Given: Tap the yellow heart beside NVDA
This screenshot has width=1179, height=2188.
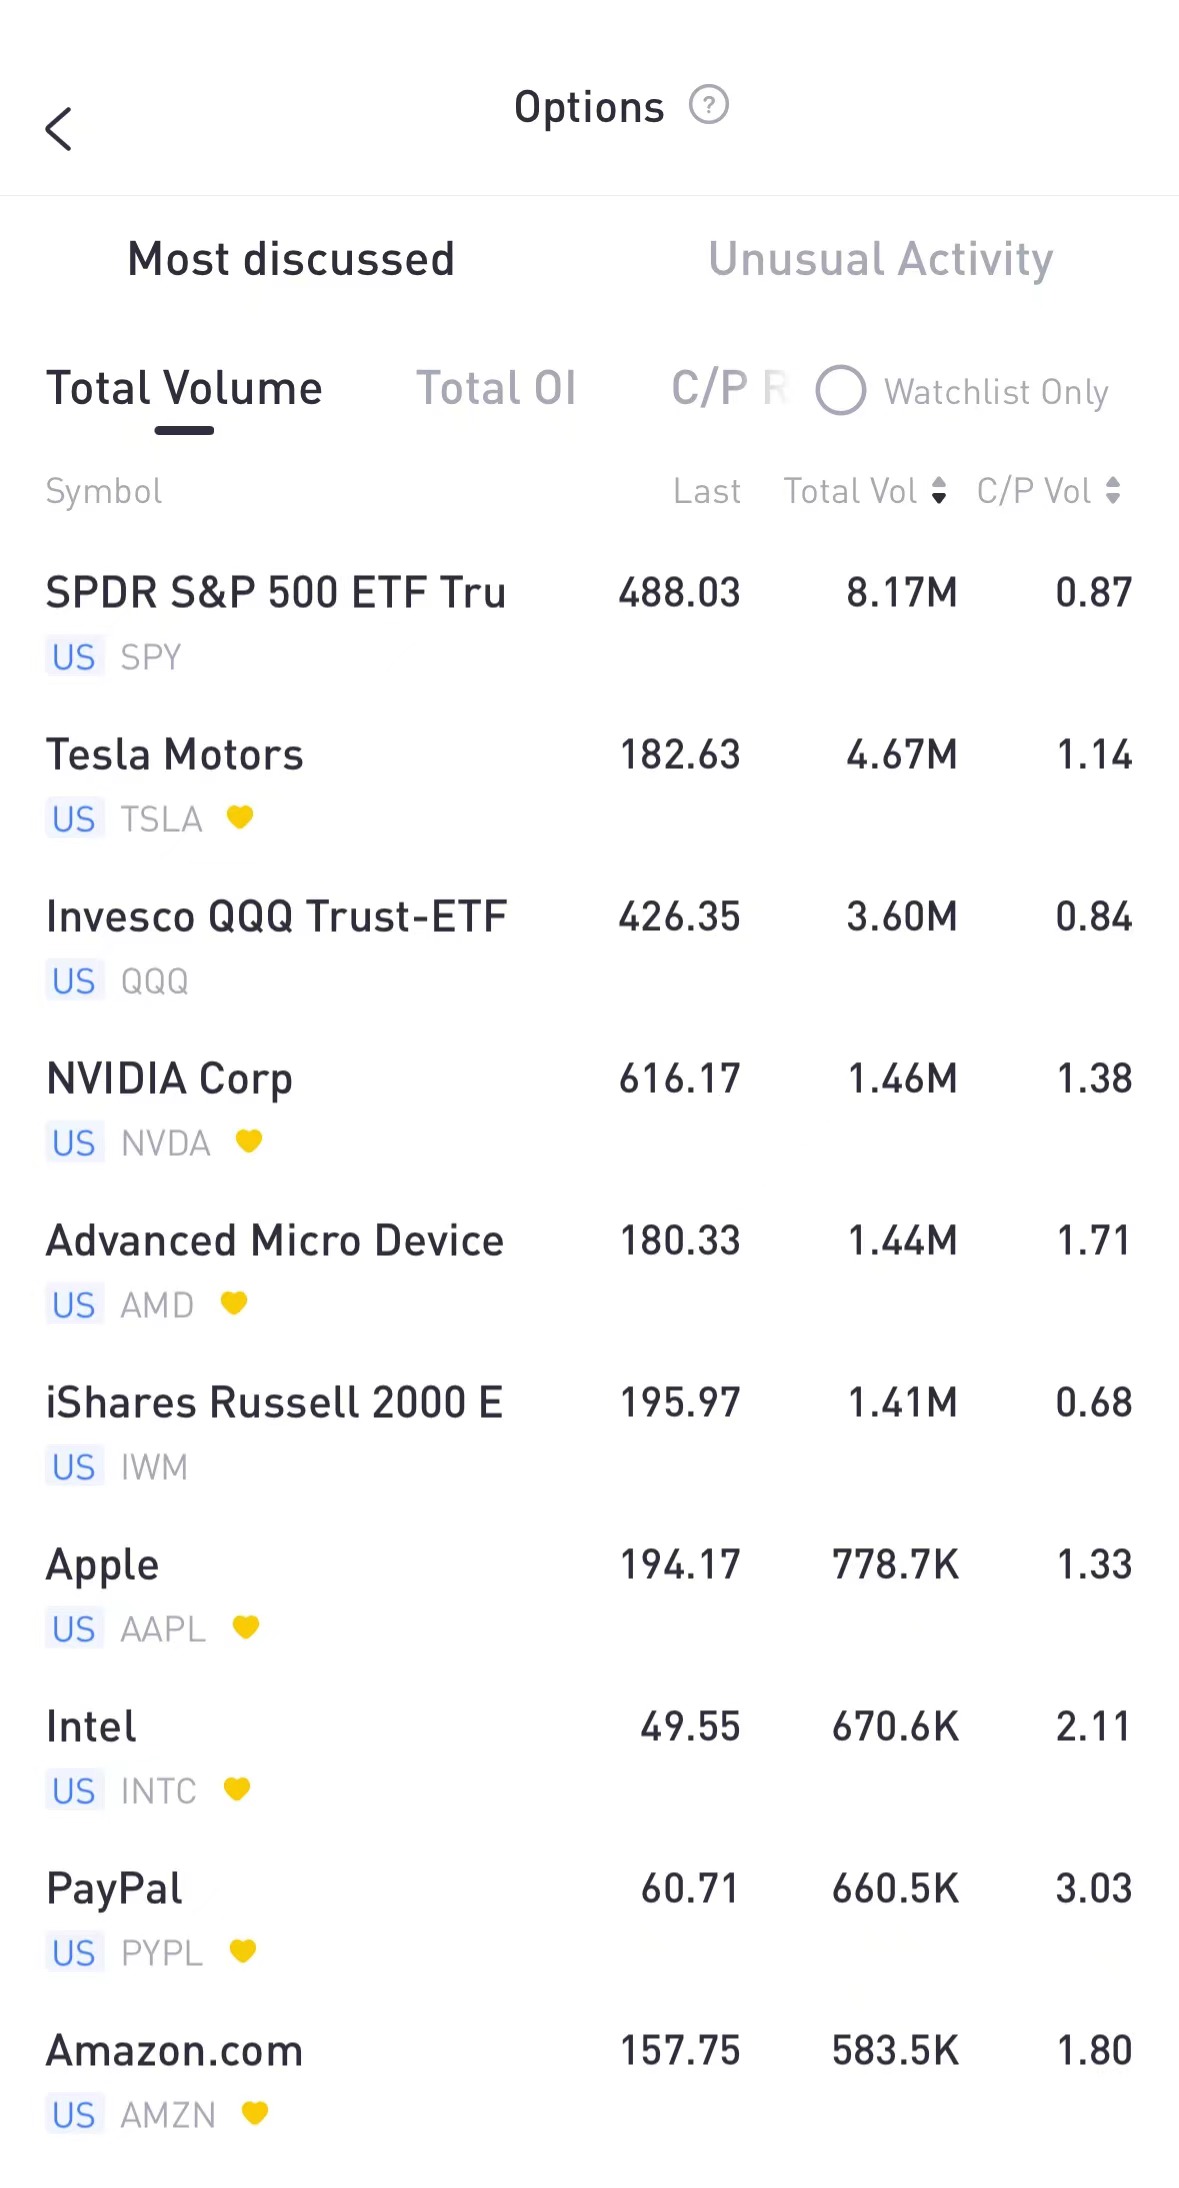Looking at the screenshot, I should [x=249, y=1141].
